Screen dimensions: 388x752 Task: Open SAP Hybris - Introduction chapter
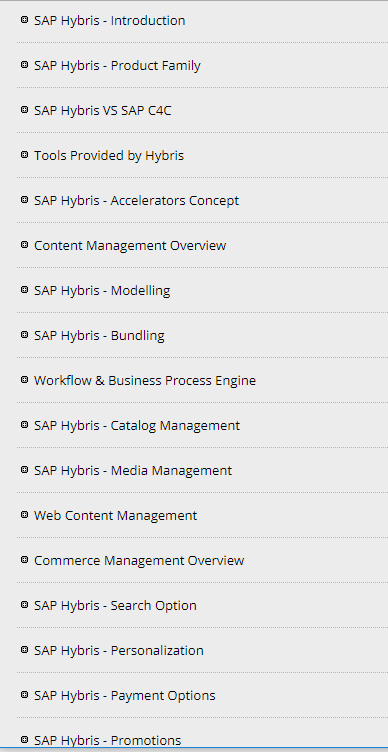(x=109, y=21)
